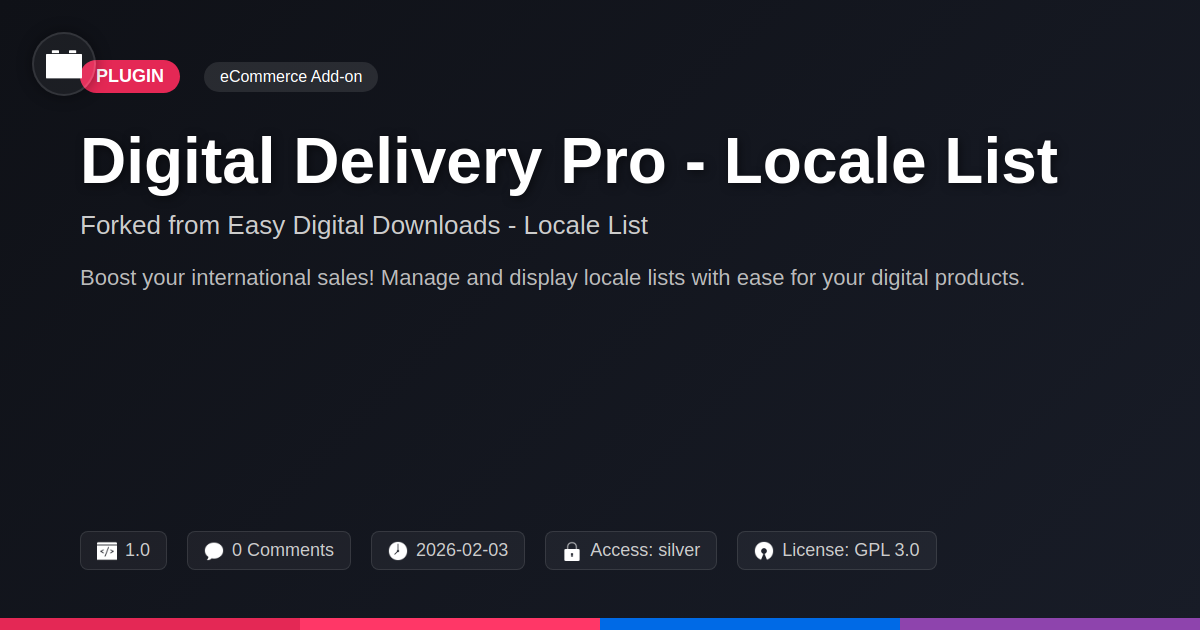Viewport: 1200px width, 630px height.
Task: Select the eCommerce Add-on category tag
Action: [291, 77]
